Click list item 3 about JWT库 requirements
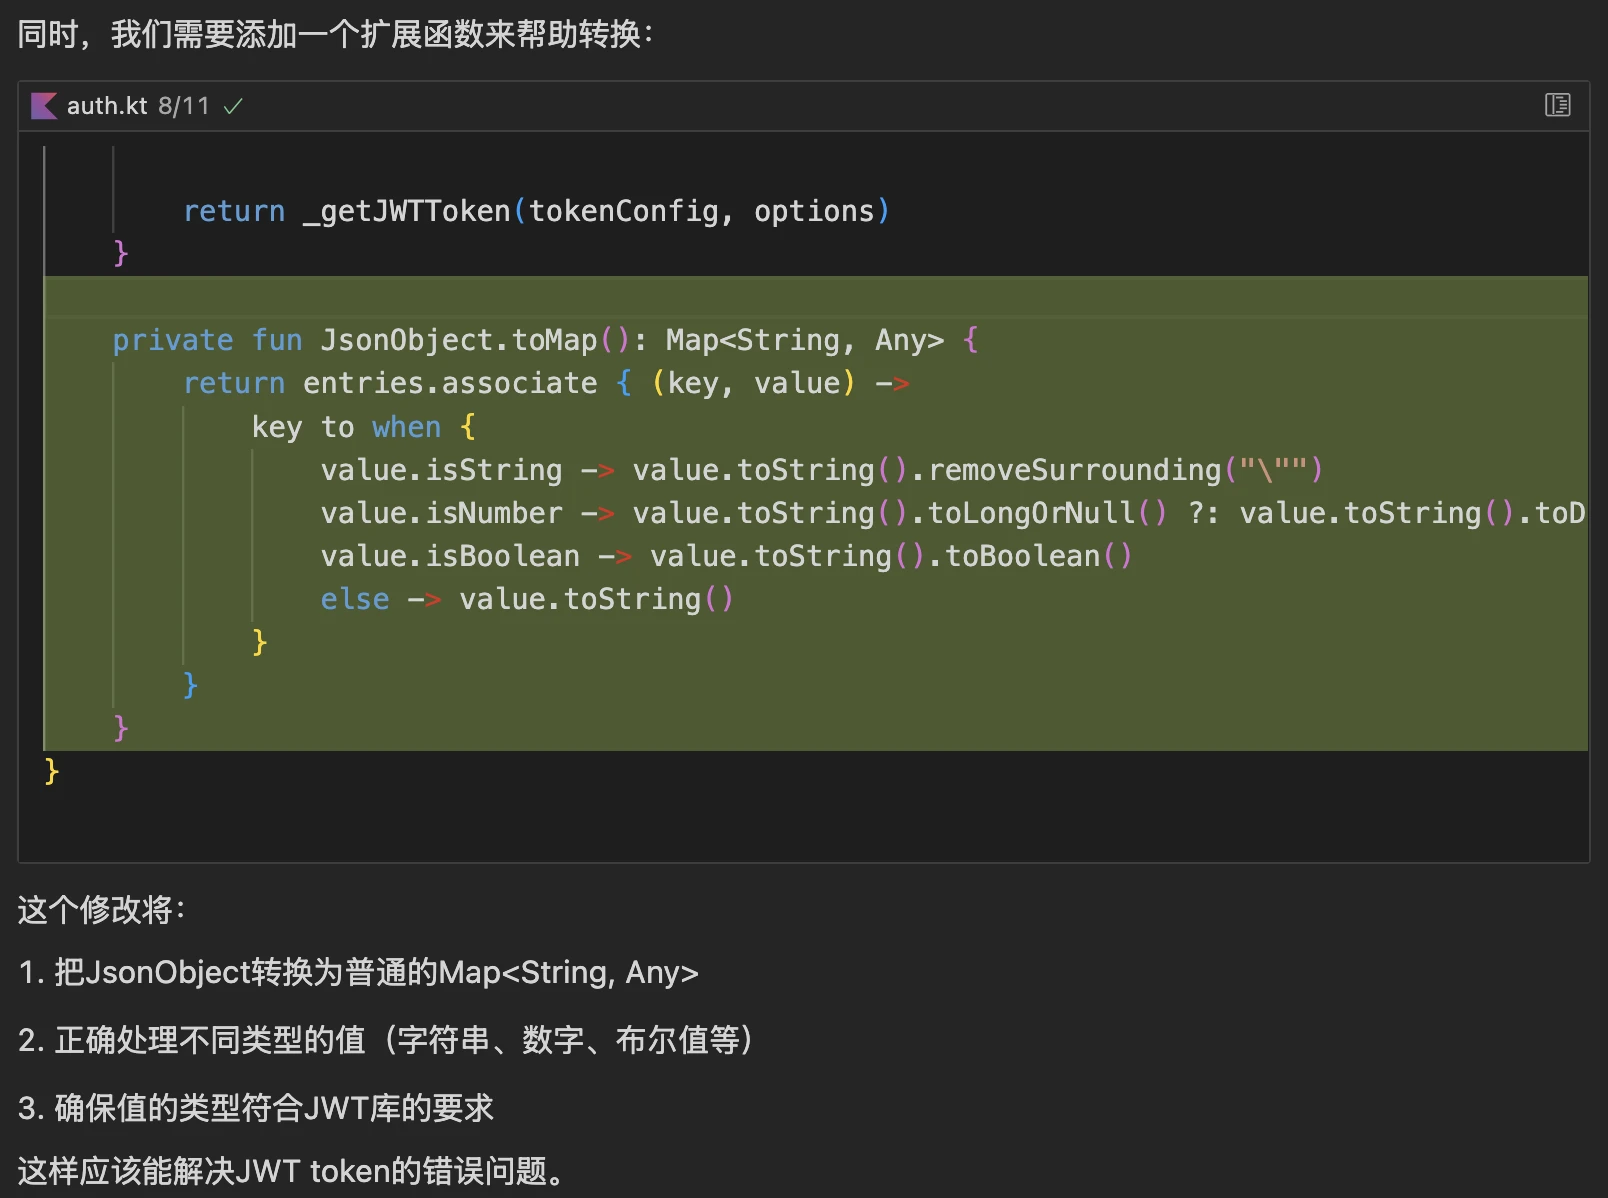1608x1198 pixels. tap(256, 1108)
